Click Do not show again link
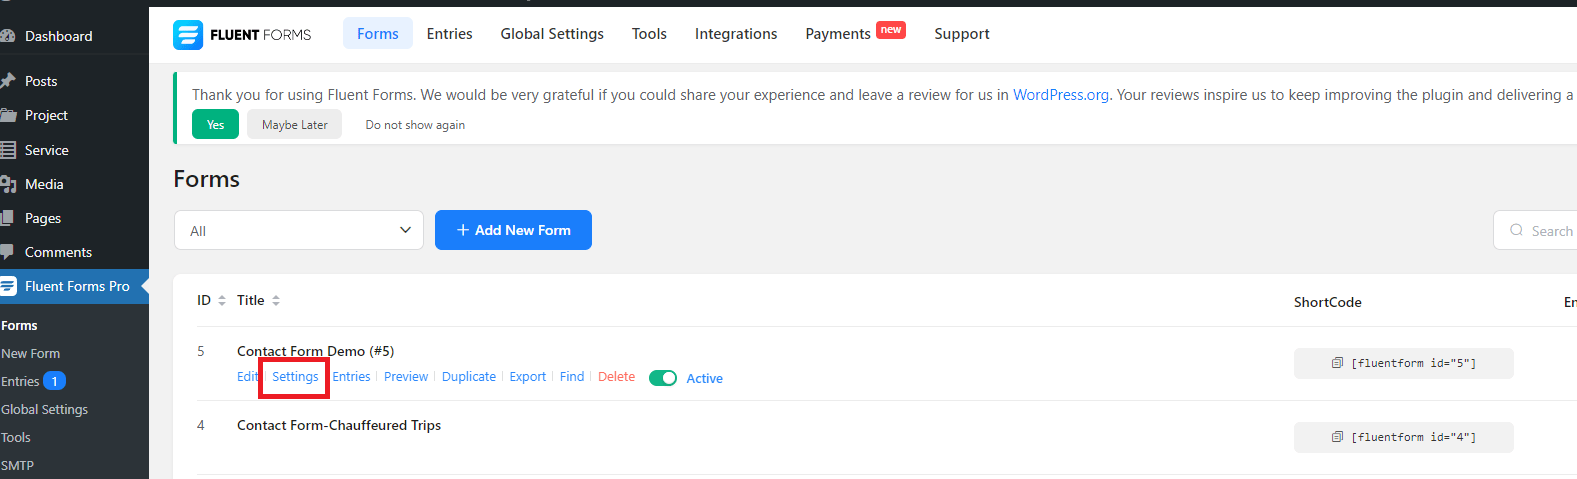The height and width of the screenshot is (479, 1577). [415, 125]
